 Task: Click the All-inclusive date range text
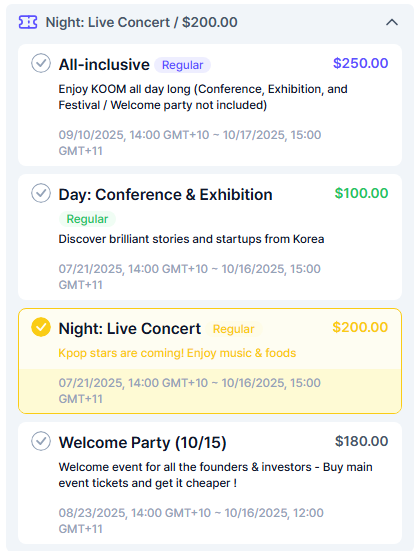(x=190, y=143)
